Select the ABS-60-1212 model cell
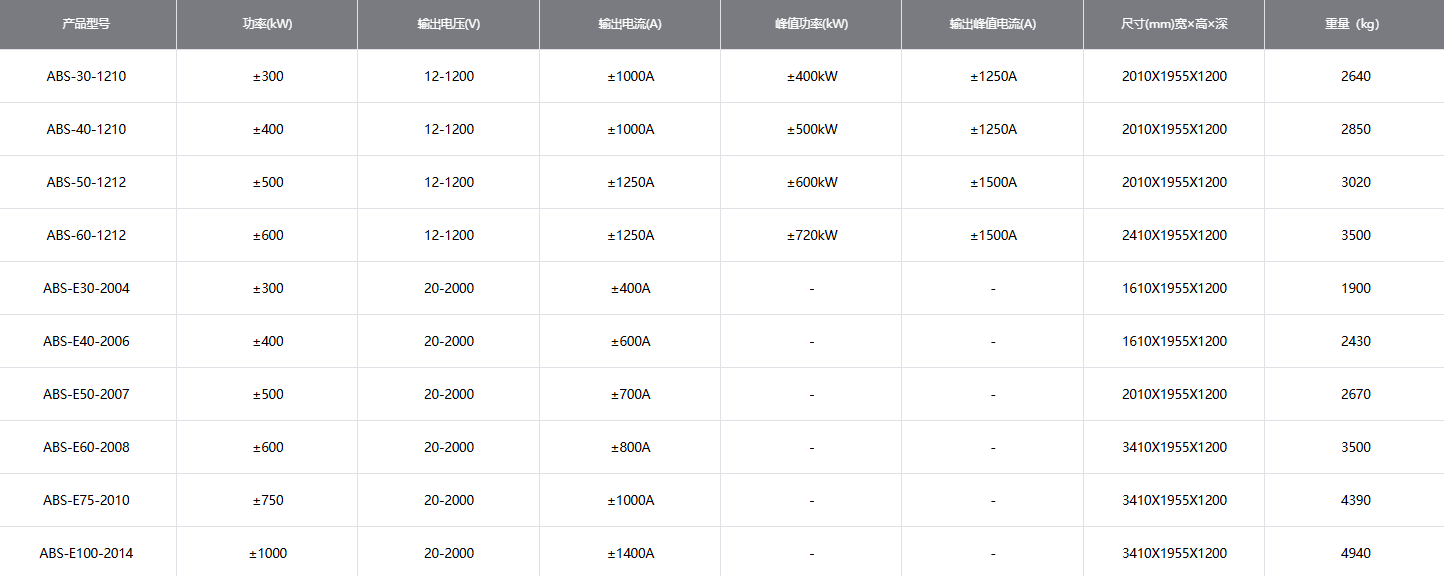This screenshot has height=576, width=1444. (86, 235)
